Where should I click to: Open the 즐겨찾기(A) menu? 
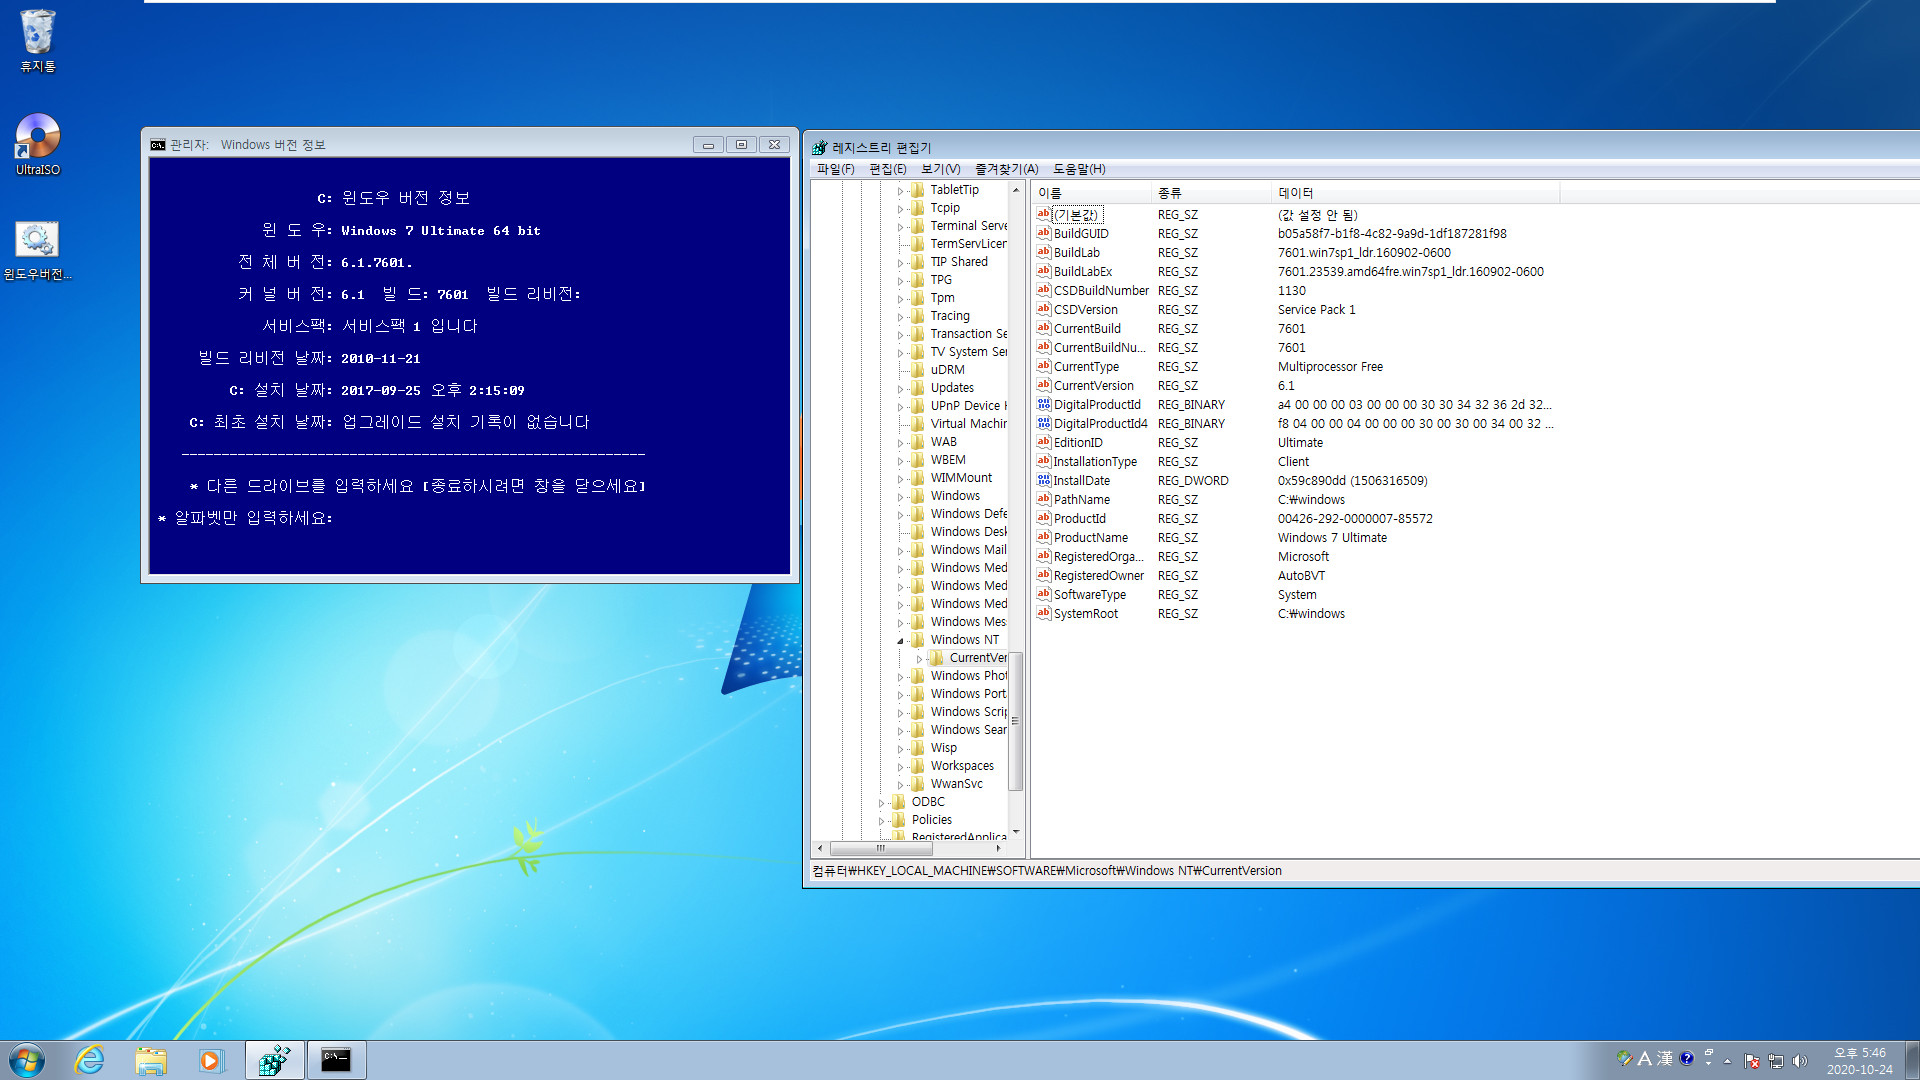[x=1007, y=169]
